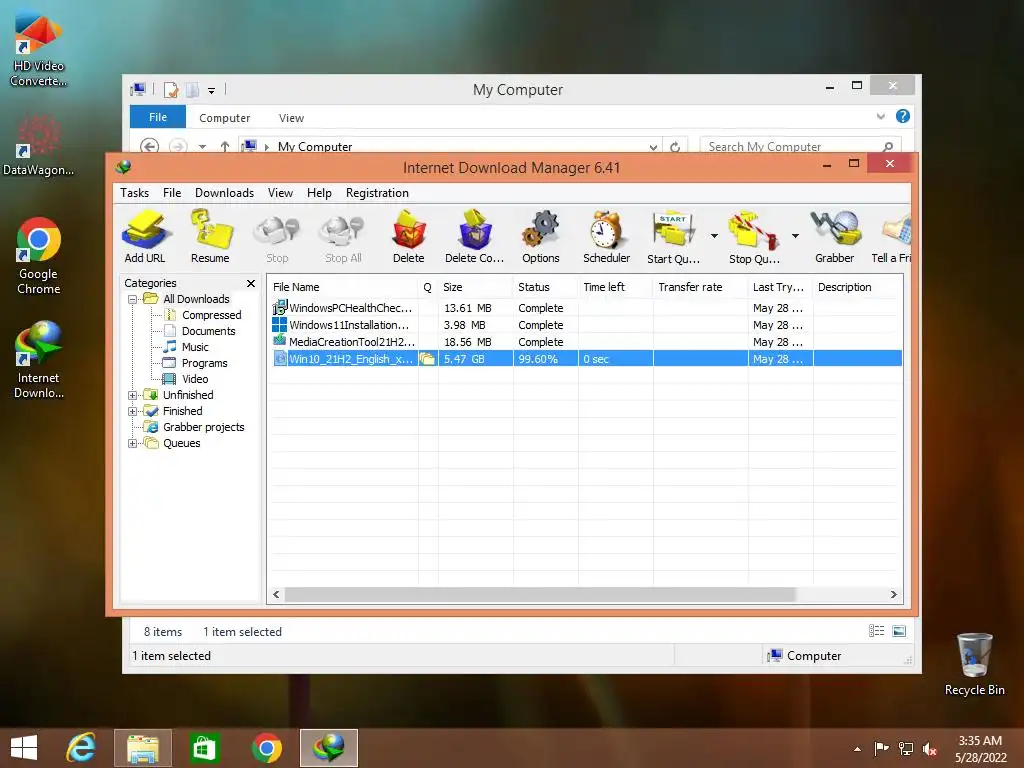The image size is (1024, 768).
Task: Select WindowsPCHealthChec... download row
Action: 586,308
